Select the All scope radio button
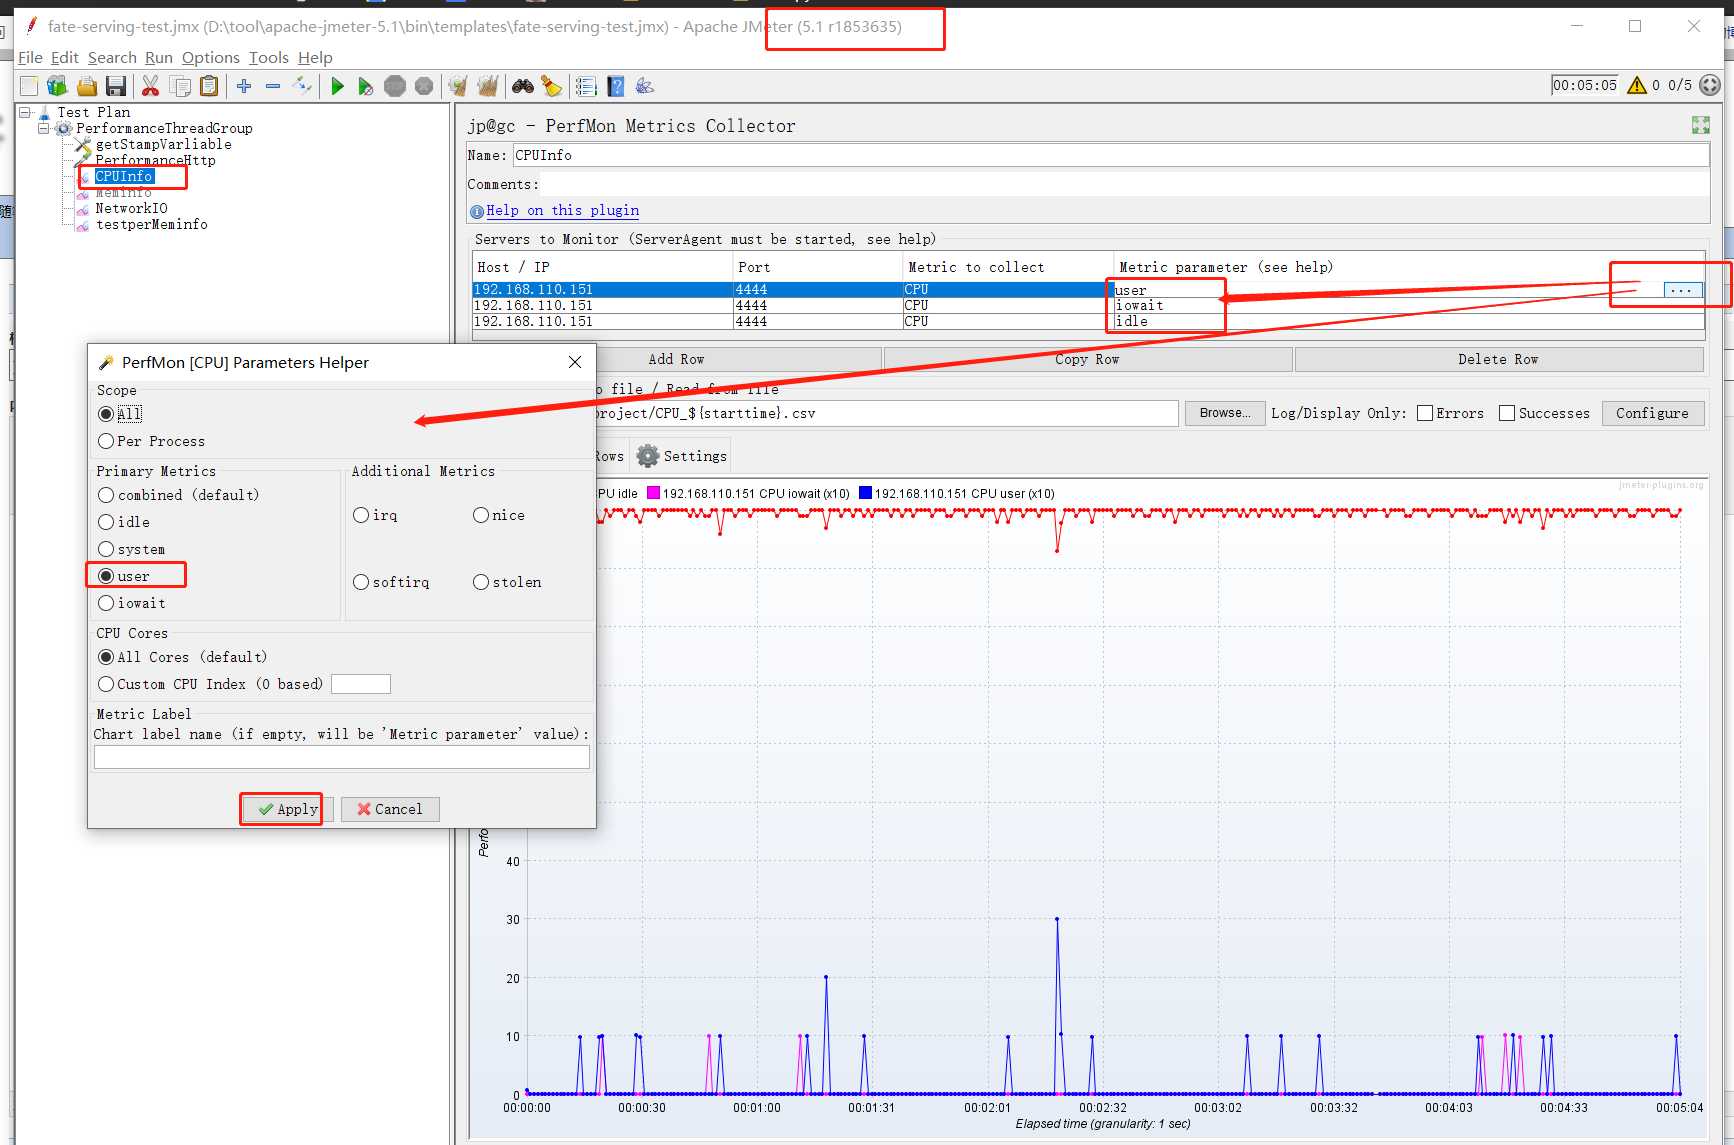 pyautogui.click(x=106, y=414)
